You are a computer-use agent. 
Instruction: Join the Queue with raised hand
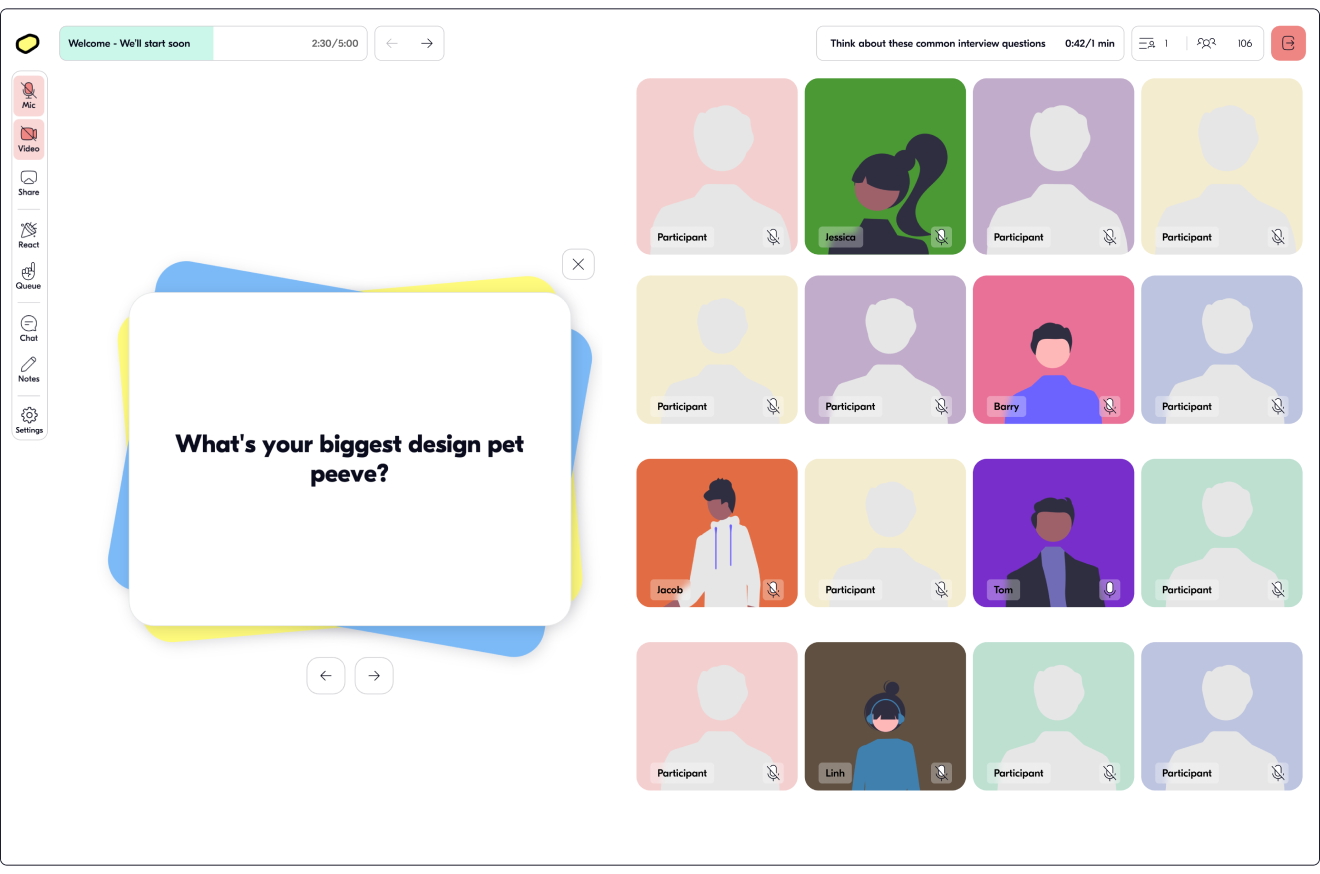[29, 276]
